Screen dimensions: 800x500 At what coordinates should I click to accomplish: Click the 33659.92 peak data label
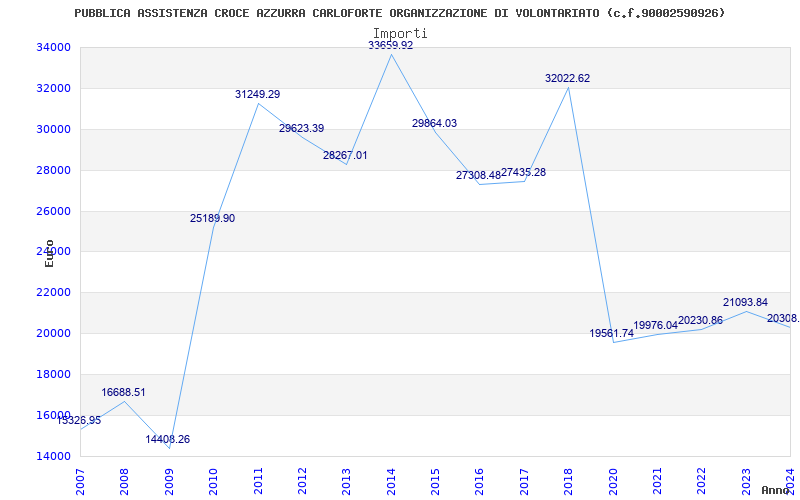click(x=391, y=45)
